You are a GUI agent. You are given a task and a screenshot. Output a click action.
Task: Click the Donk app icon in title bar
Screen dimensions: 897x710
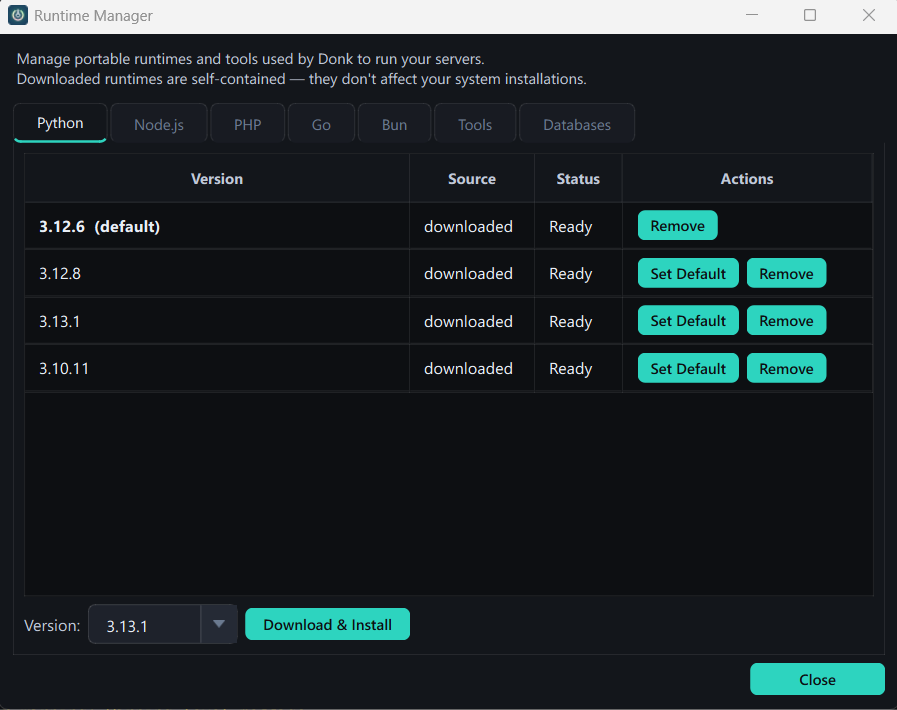[x=19, y=15]
